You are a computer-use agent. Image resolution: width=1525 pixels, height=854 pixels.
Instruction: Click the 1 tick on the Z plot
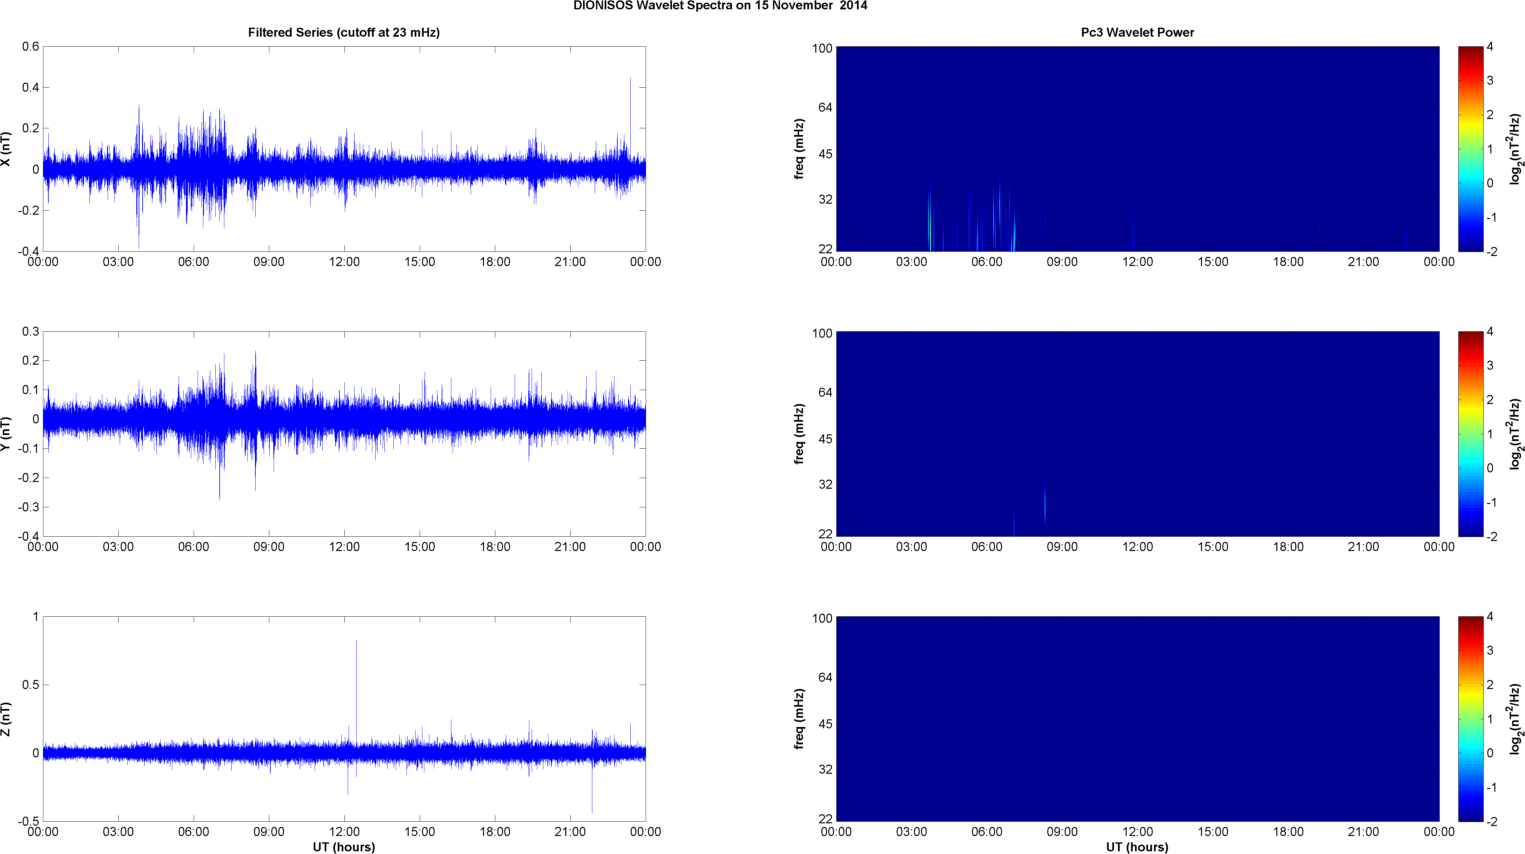tap(36, 617)
